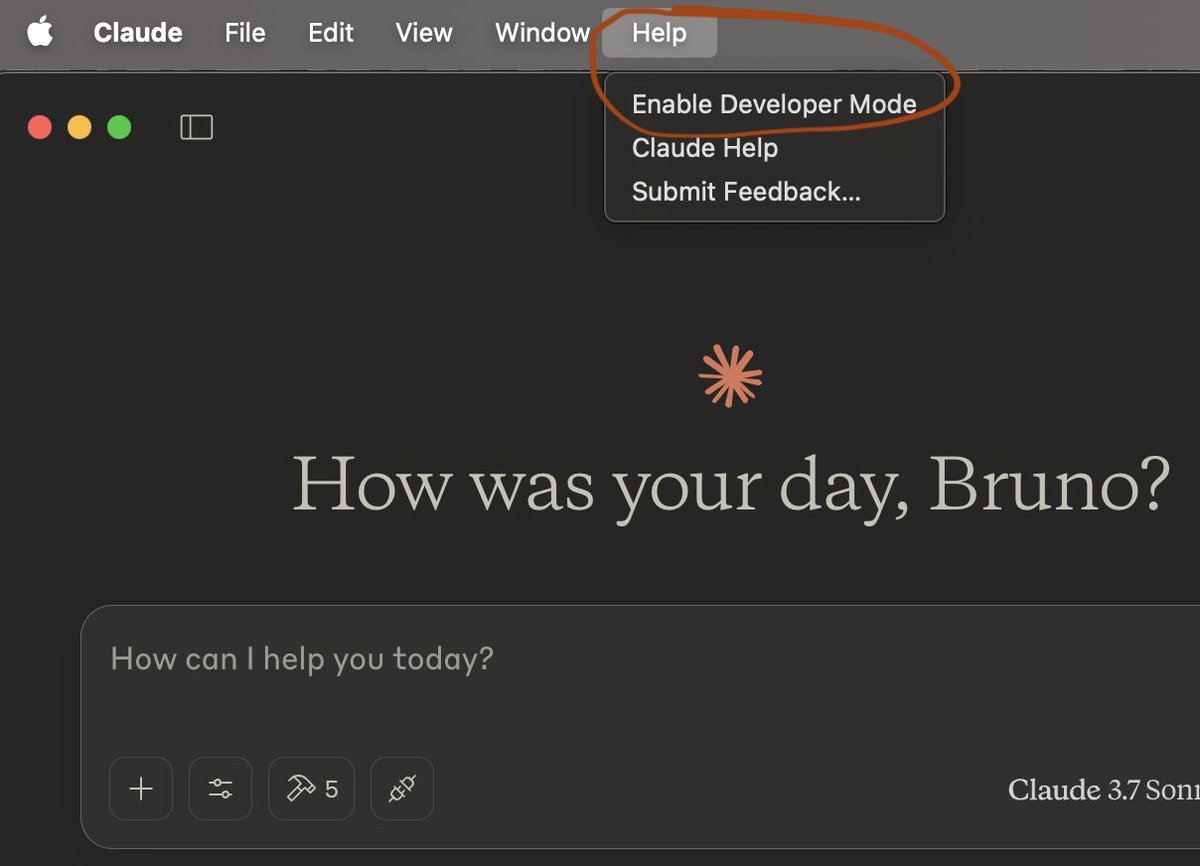The height and width of the screenshot is (866, 1200).
Task: Click the orange Claude starburst logo
Action: [730, 376]
